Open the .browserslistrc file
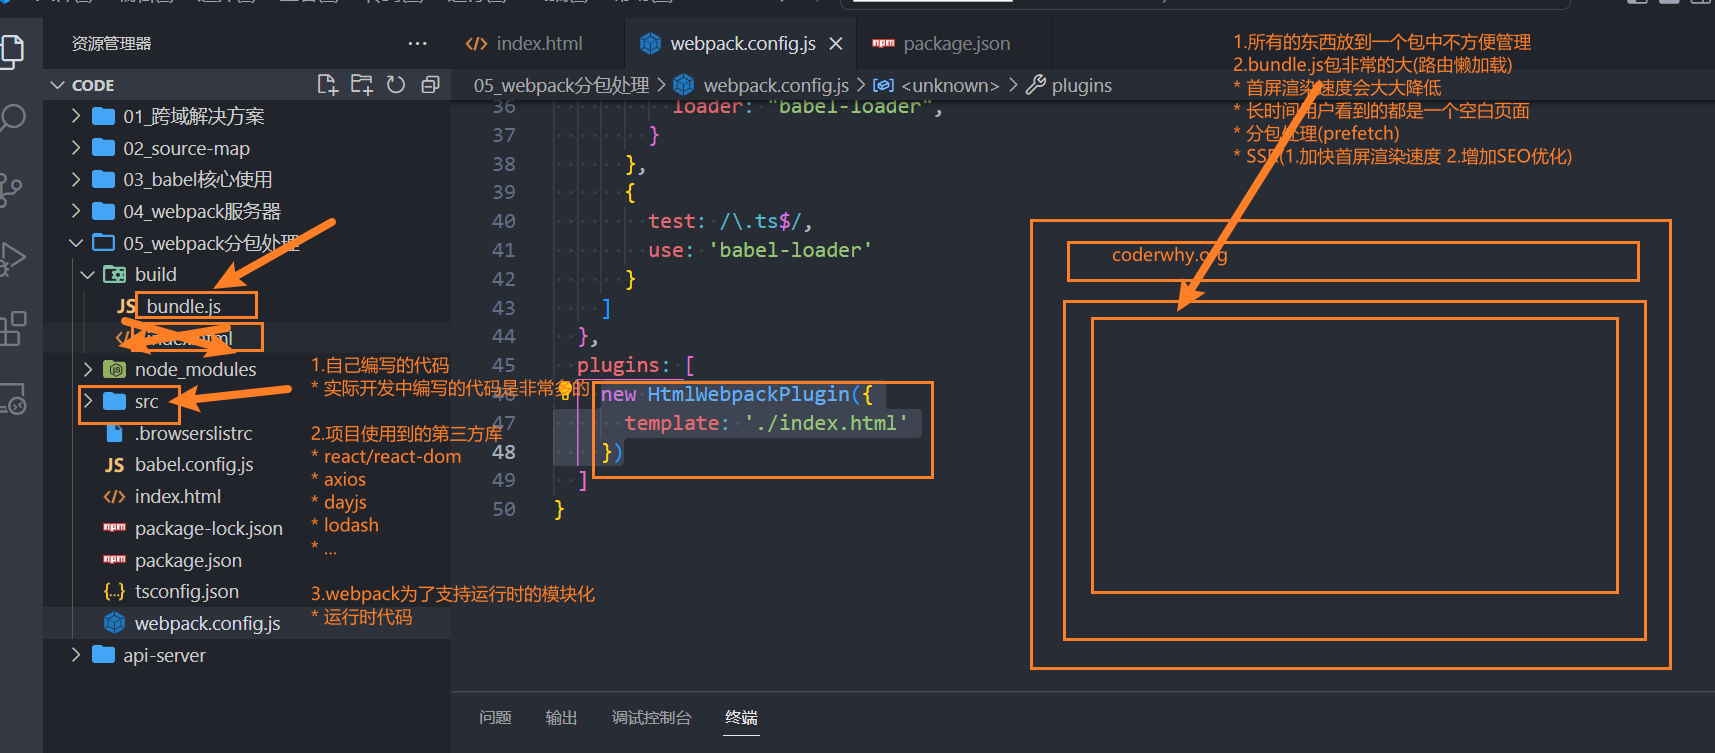The height and width of the screenshot is (753, 1715). pos(194,433)
